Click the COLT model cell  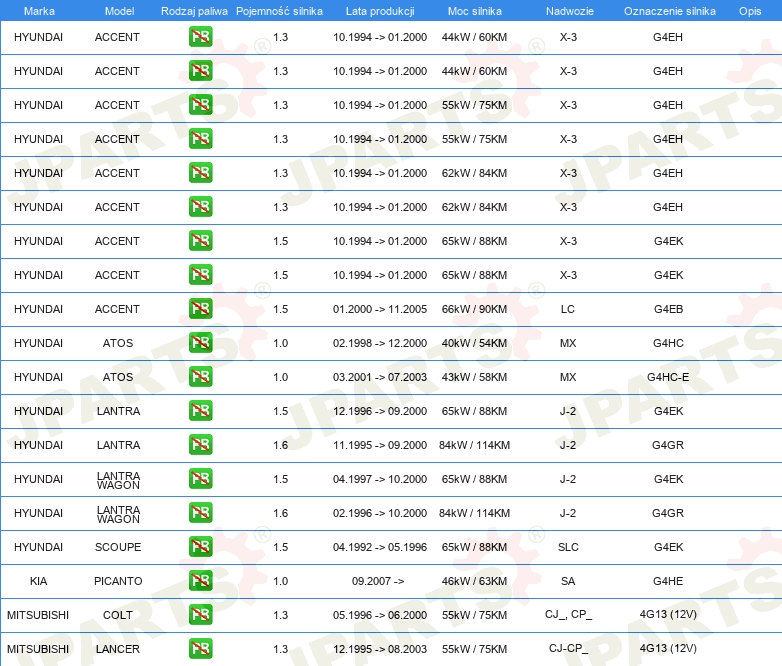point(118,615)
